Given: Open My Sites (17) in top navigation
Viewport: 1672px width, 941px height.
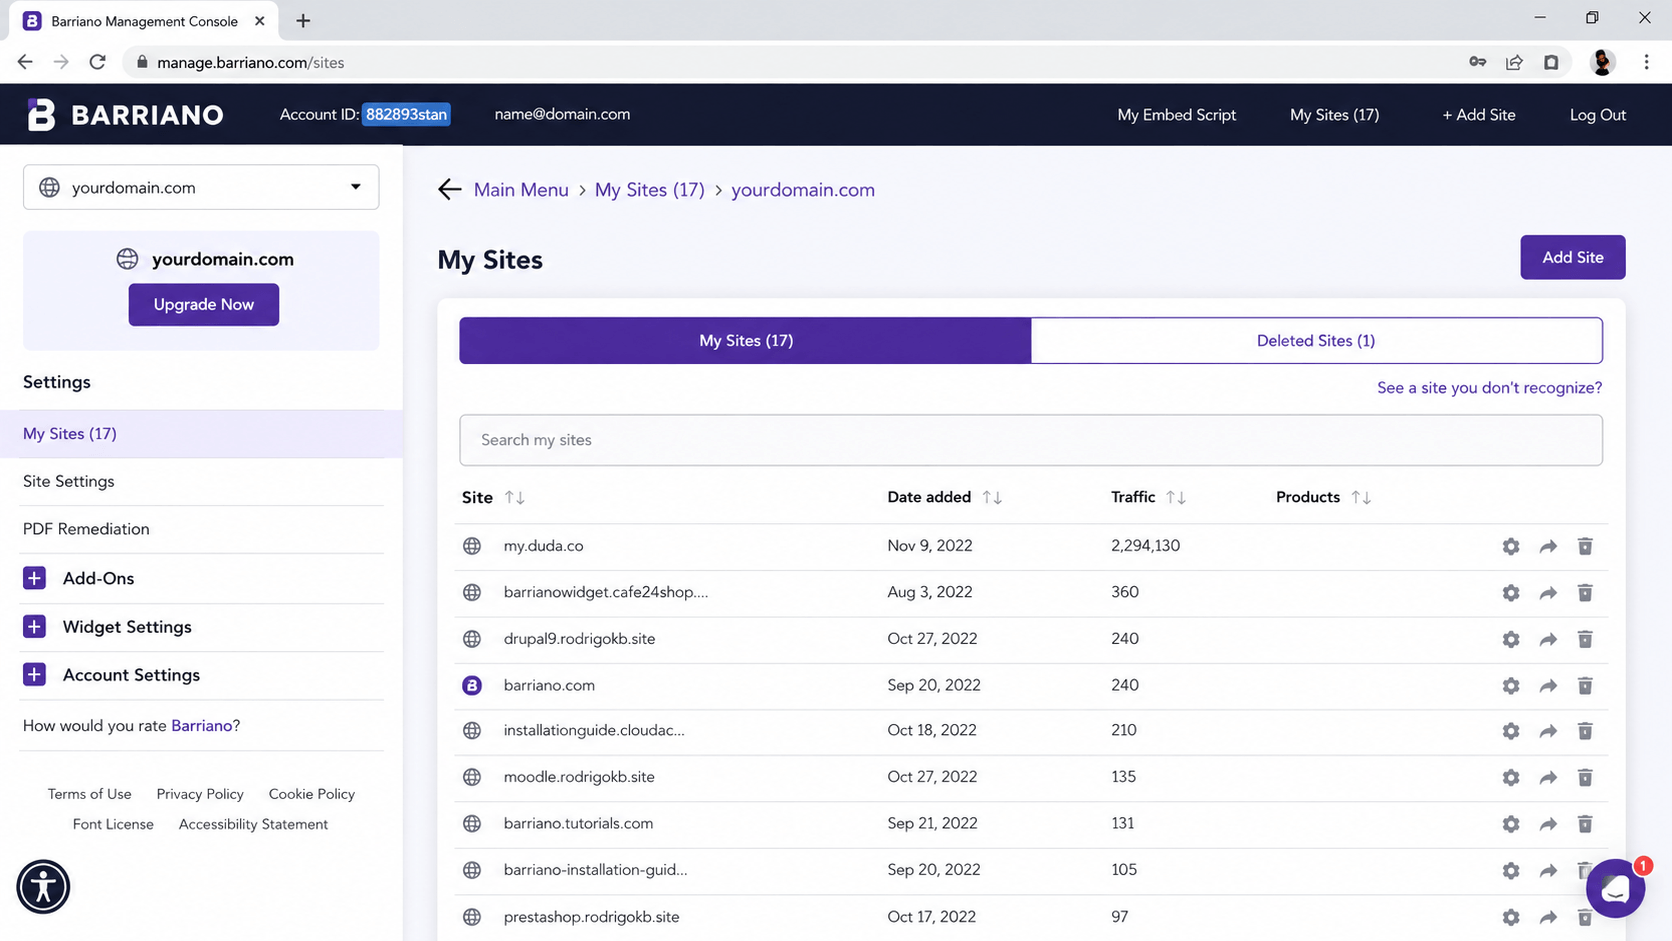Looking at the screenshot, I should 1334,115.
